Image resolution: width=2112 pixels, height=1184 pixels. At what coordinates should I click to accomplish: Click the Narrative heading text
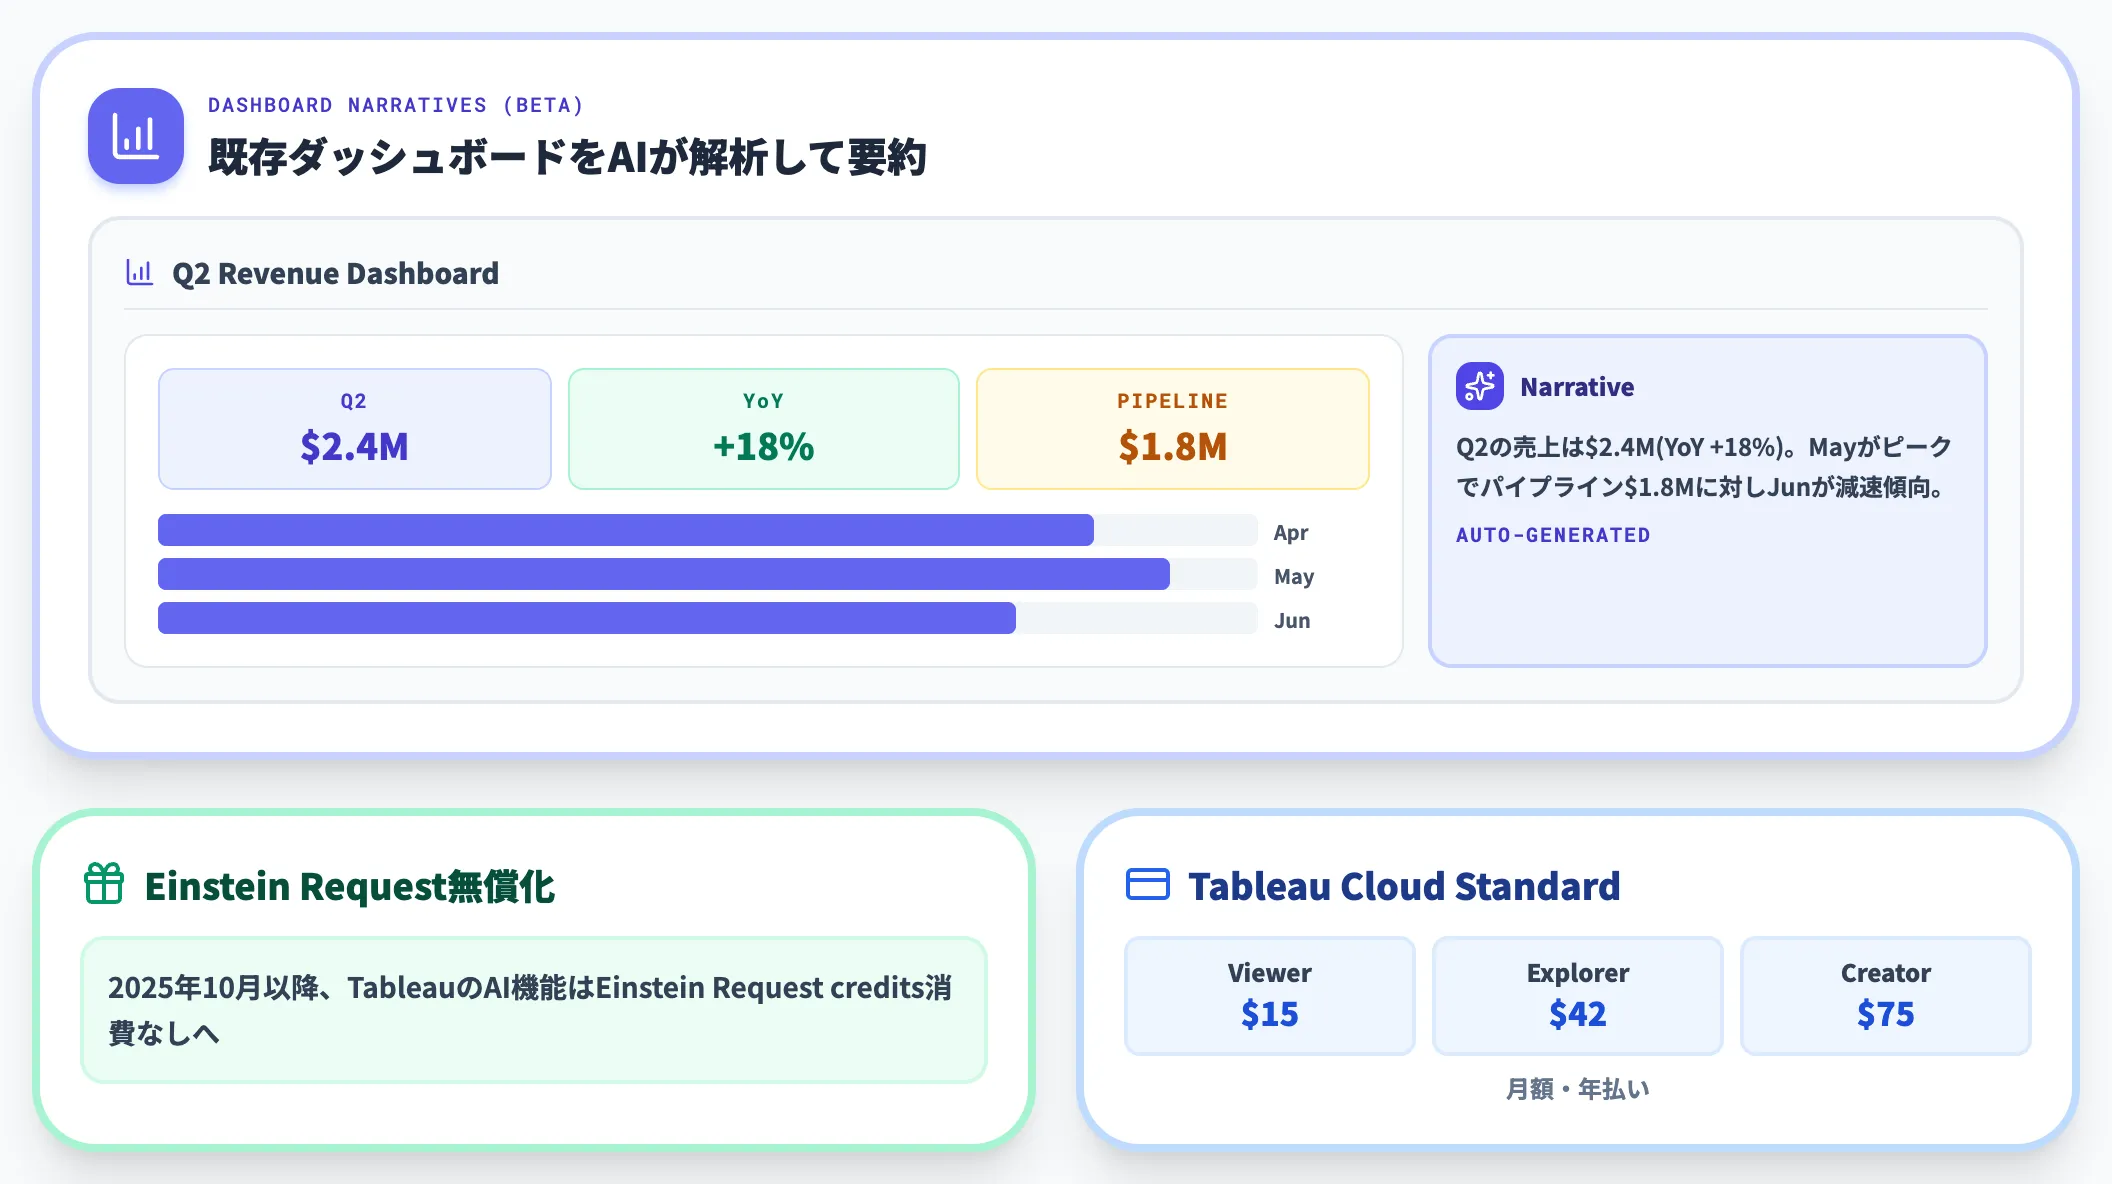tap(1577, 387)
